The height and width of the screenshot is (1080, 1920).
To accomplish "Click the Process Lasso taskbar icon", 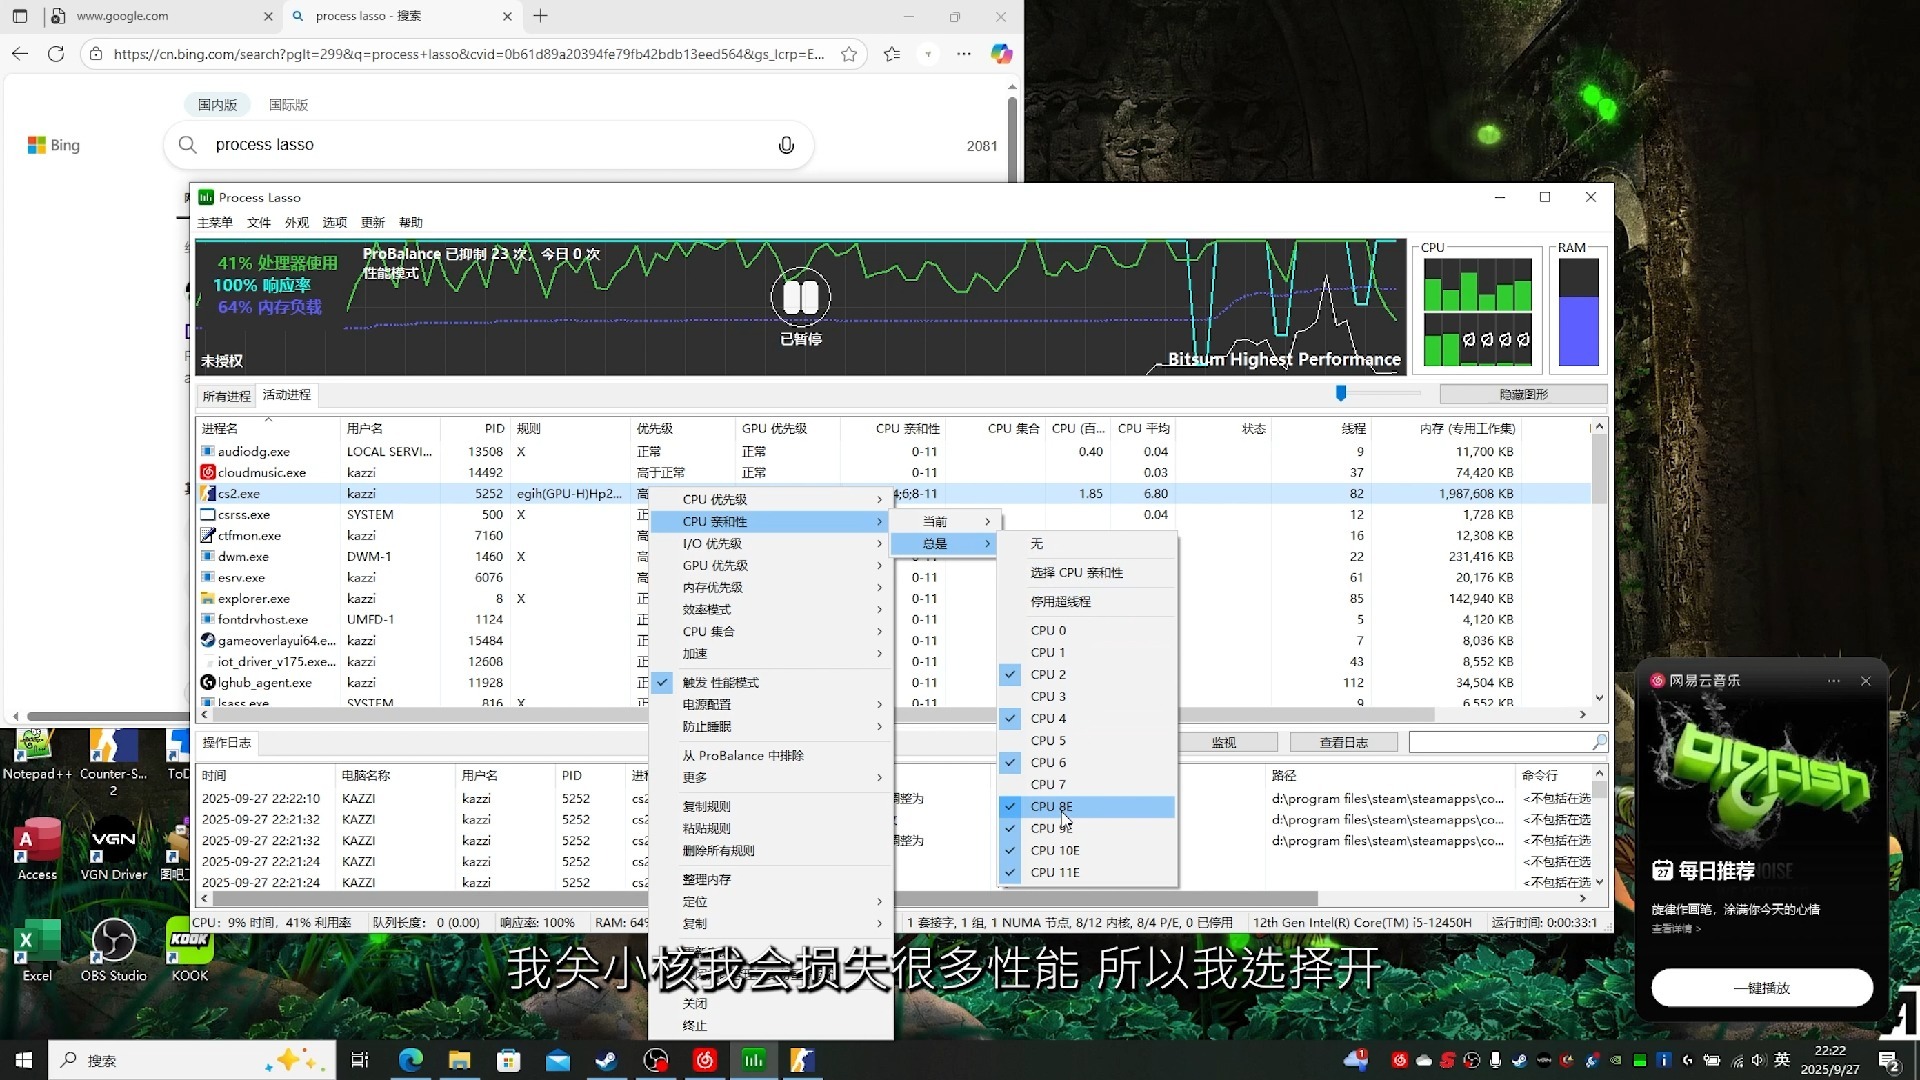I will (753, 1060).
